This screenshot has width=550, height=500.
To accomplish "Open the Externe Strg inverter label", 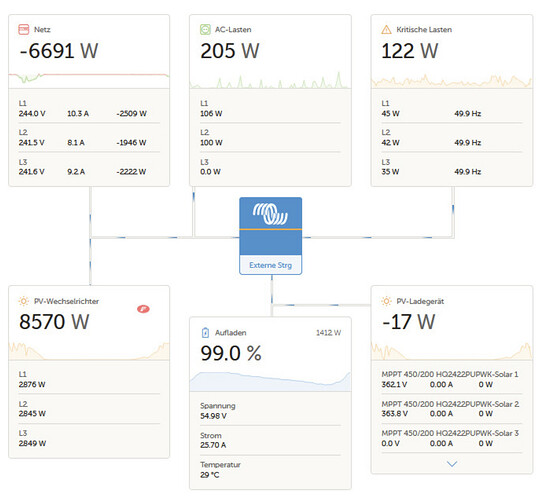I will pos(270,265).
